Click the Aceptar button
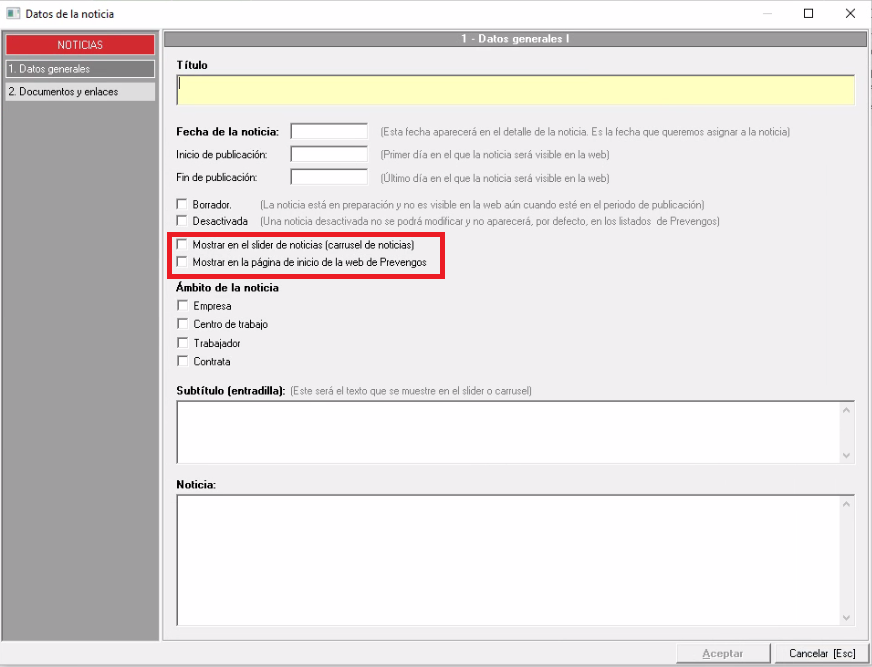The image size is (872, 667). (x=723, y=653)
